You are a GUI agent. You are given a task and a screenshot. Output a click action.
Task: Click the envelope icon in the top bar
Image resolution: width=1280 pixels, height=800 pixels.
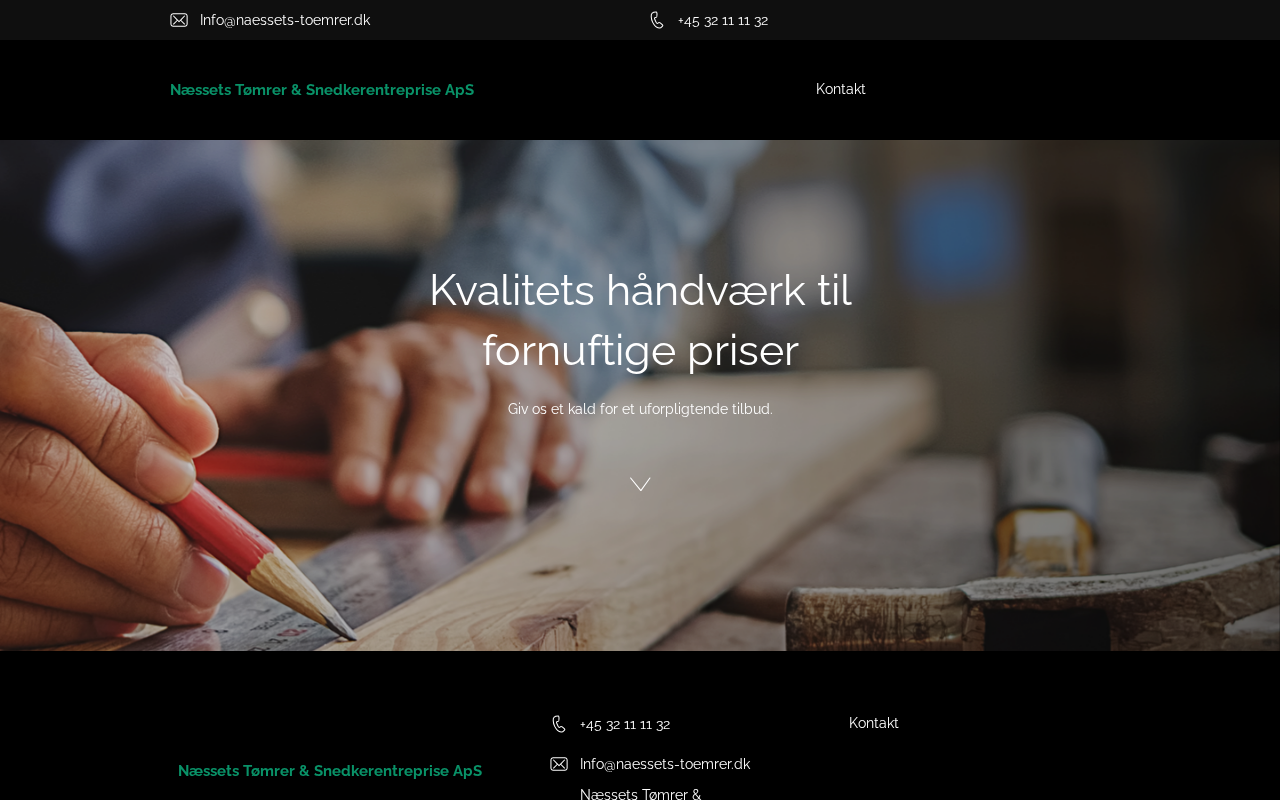[179, 20]
